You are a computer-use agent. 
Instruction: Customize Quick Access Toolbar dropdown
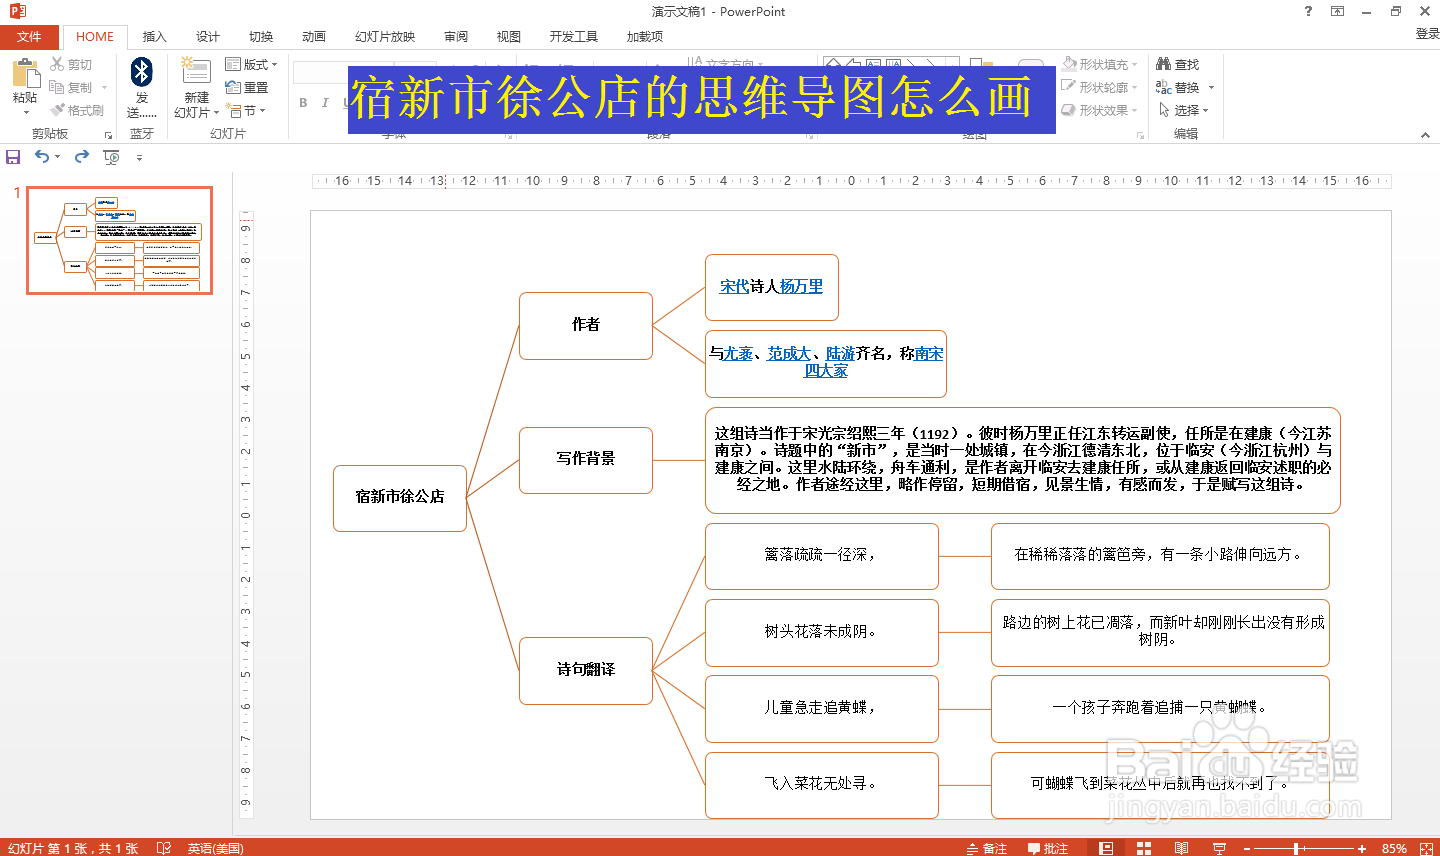139,157
